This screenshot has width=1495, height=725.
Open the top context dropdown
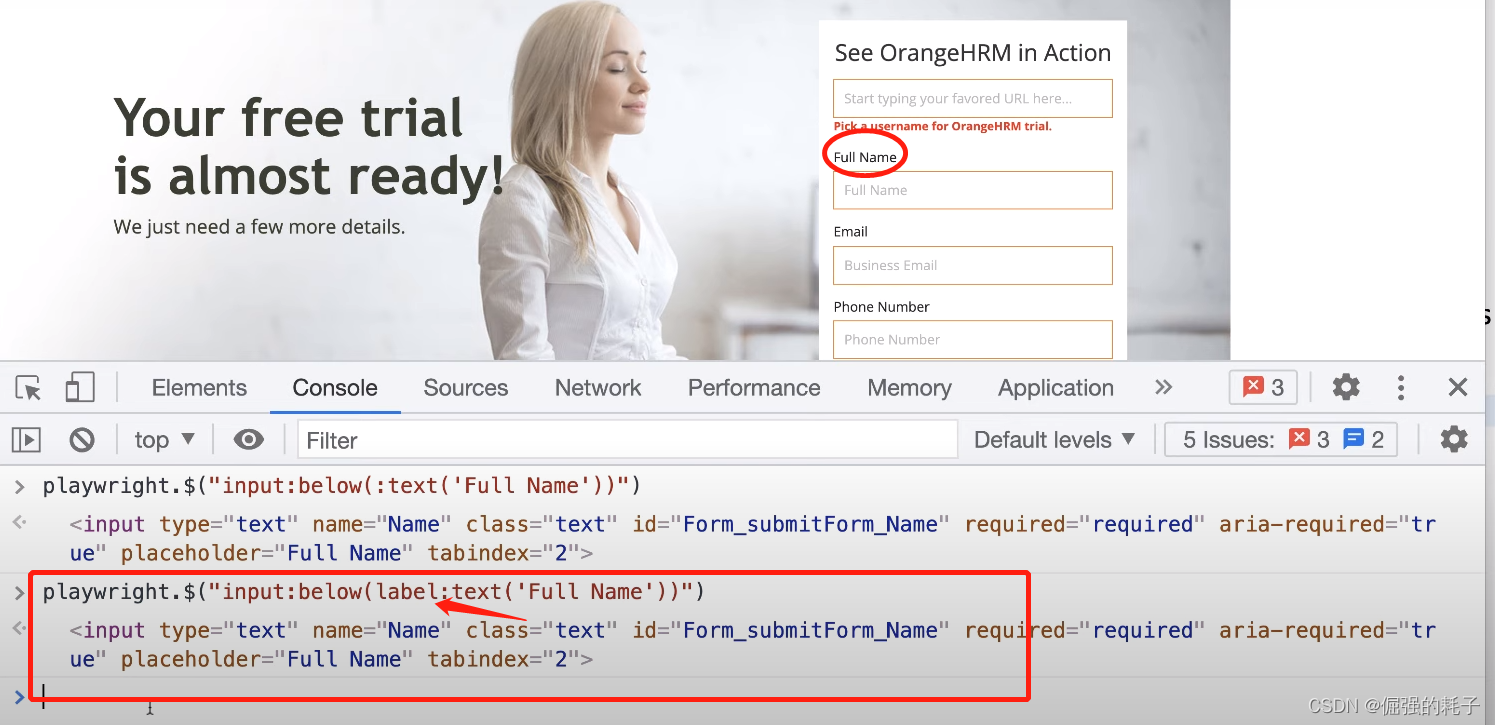pyautogui.click(x=164, y=440)
